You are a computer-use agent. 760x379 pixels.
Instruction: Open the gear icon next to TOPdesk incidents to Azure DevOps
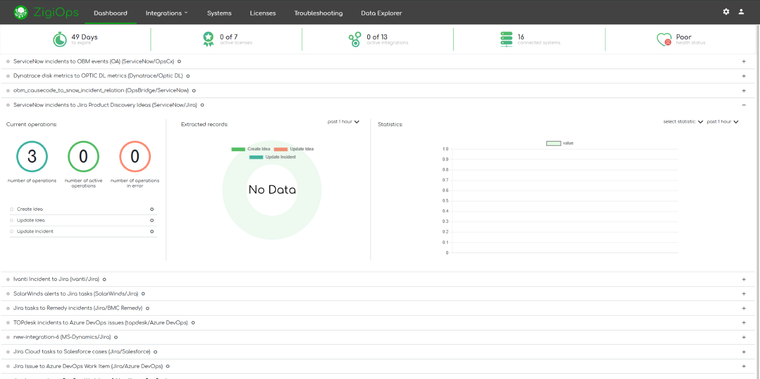(x=192, y=323)
